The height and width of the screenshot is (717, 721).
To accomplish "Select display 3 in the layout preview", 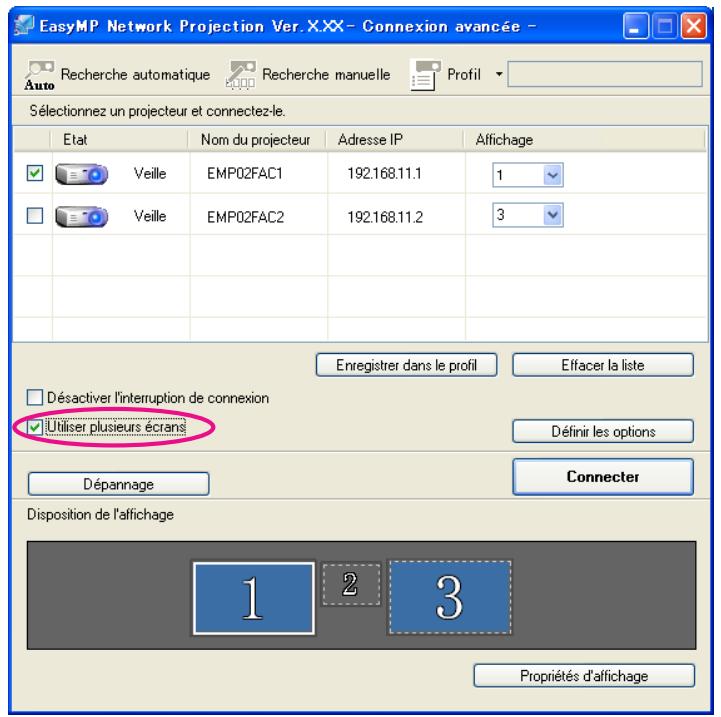I will [450, 597].
